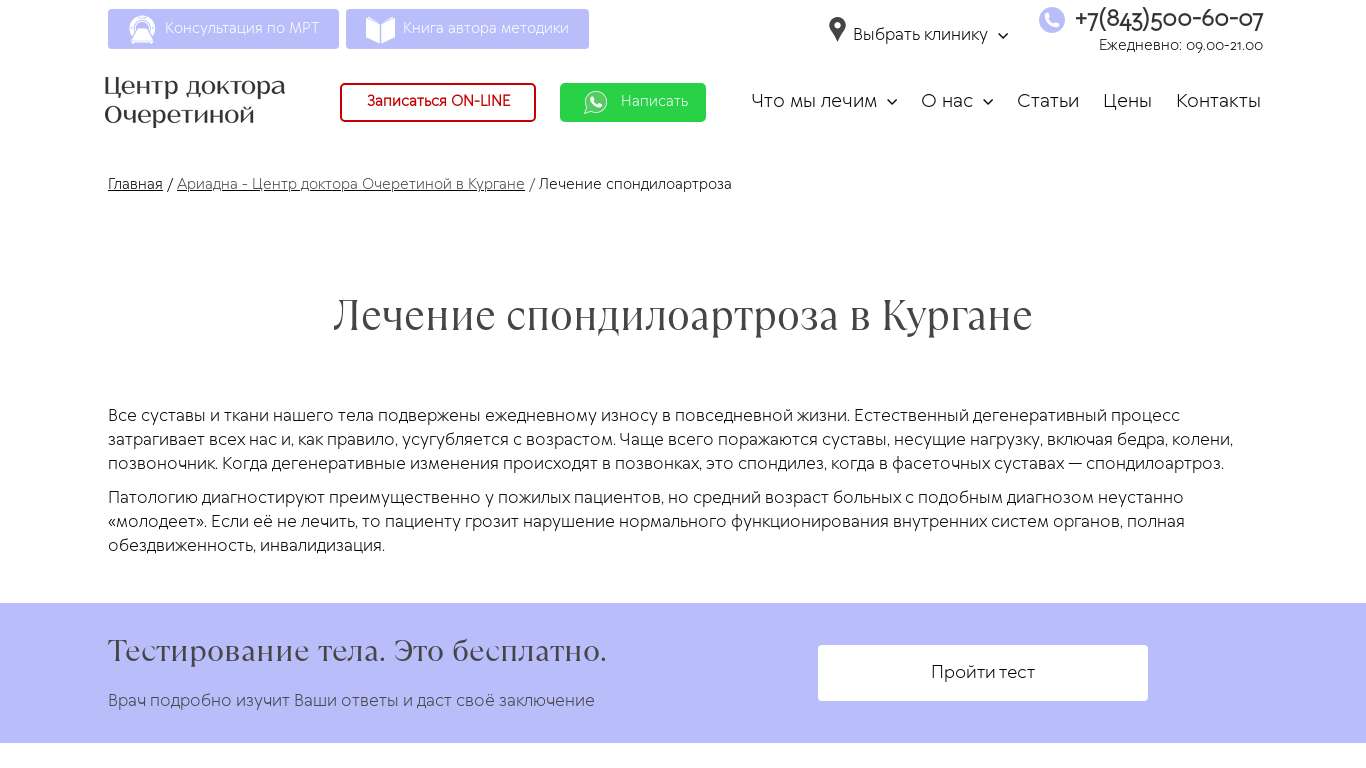The height and width of the screenshot is (768, 1366).
Task: Click the MRT scanner icon
Action: pyautogui.click(x=142, y=30)
